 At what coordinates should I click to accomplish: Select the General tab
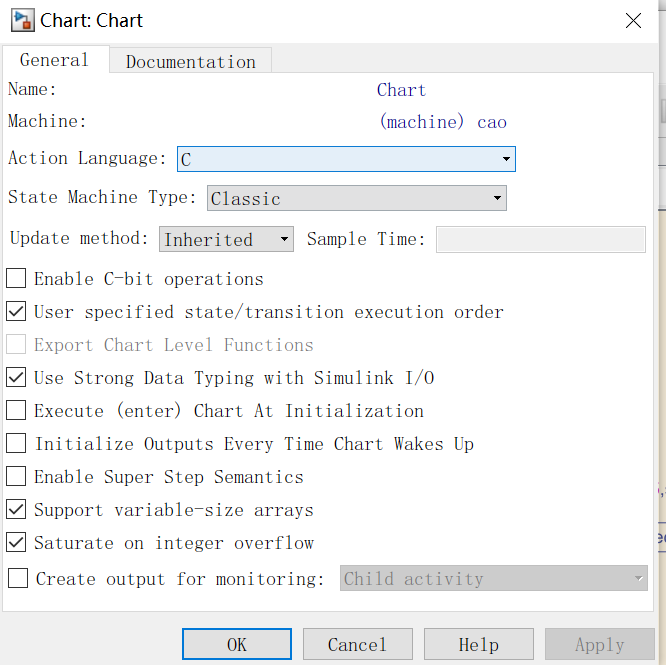[54, 60]
